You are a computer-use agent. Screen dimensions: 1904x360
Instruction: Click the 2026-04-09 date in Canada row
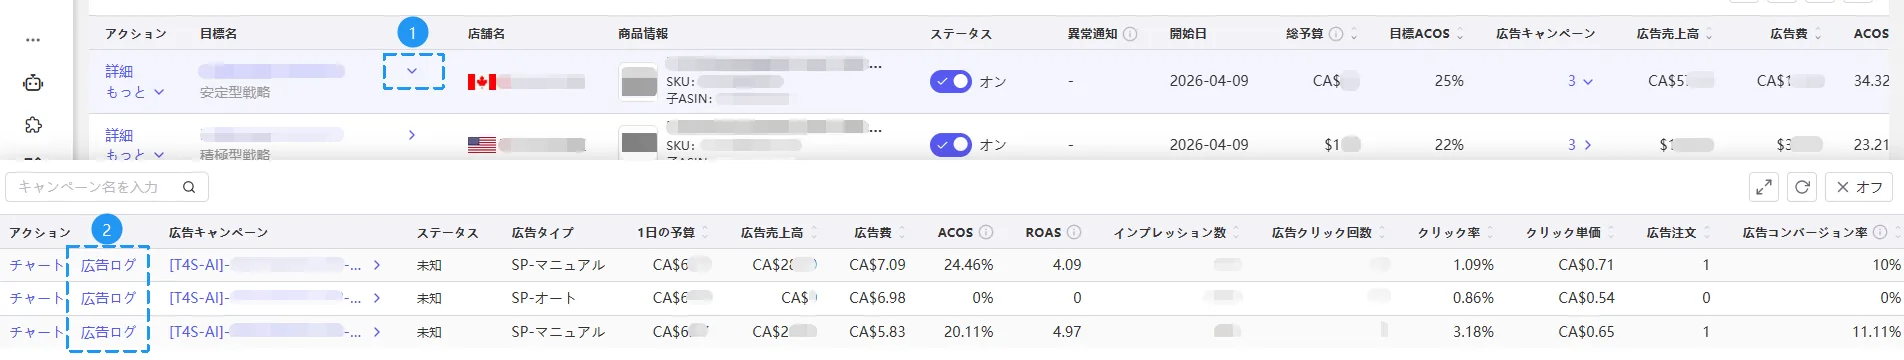pyautogui.click(x=1209, y=81)
